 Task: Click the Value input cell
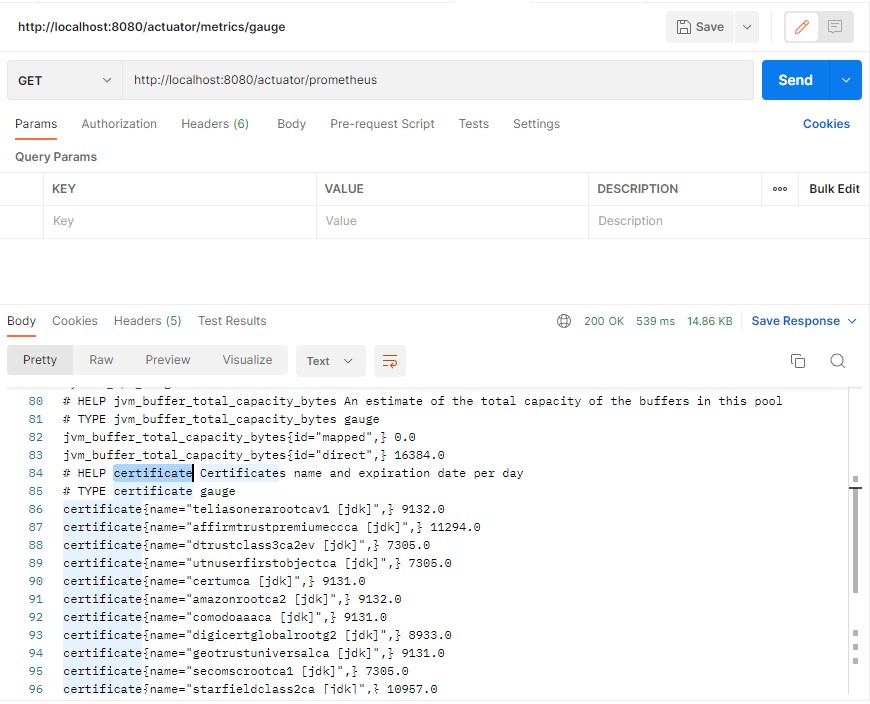(452, 221)
